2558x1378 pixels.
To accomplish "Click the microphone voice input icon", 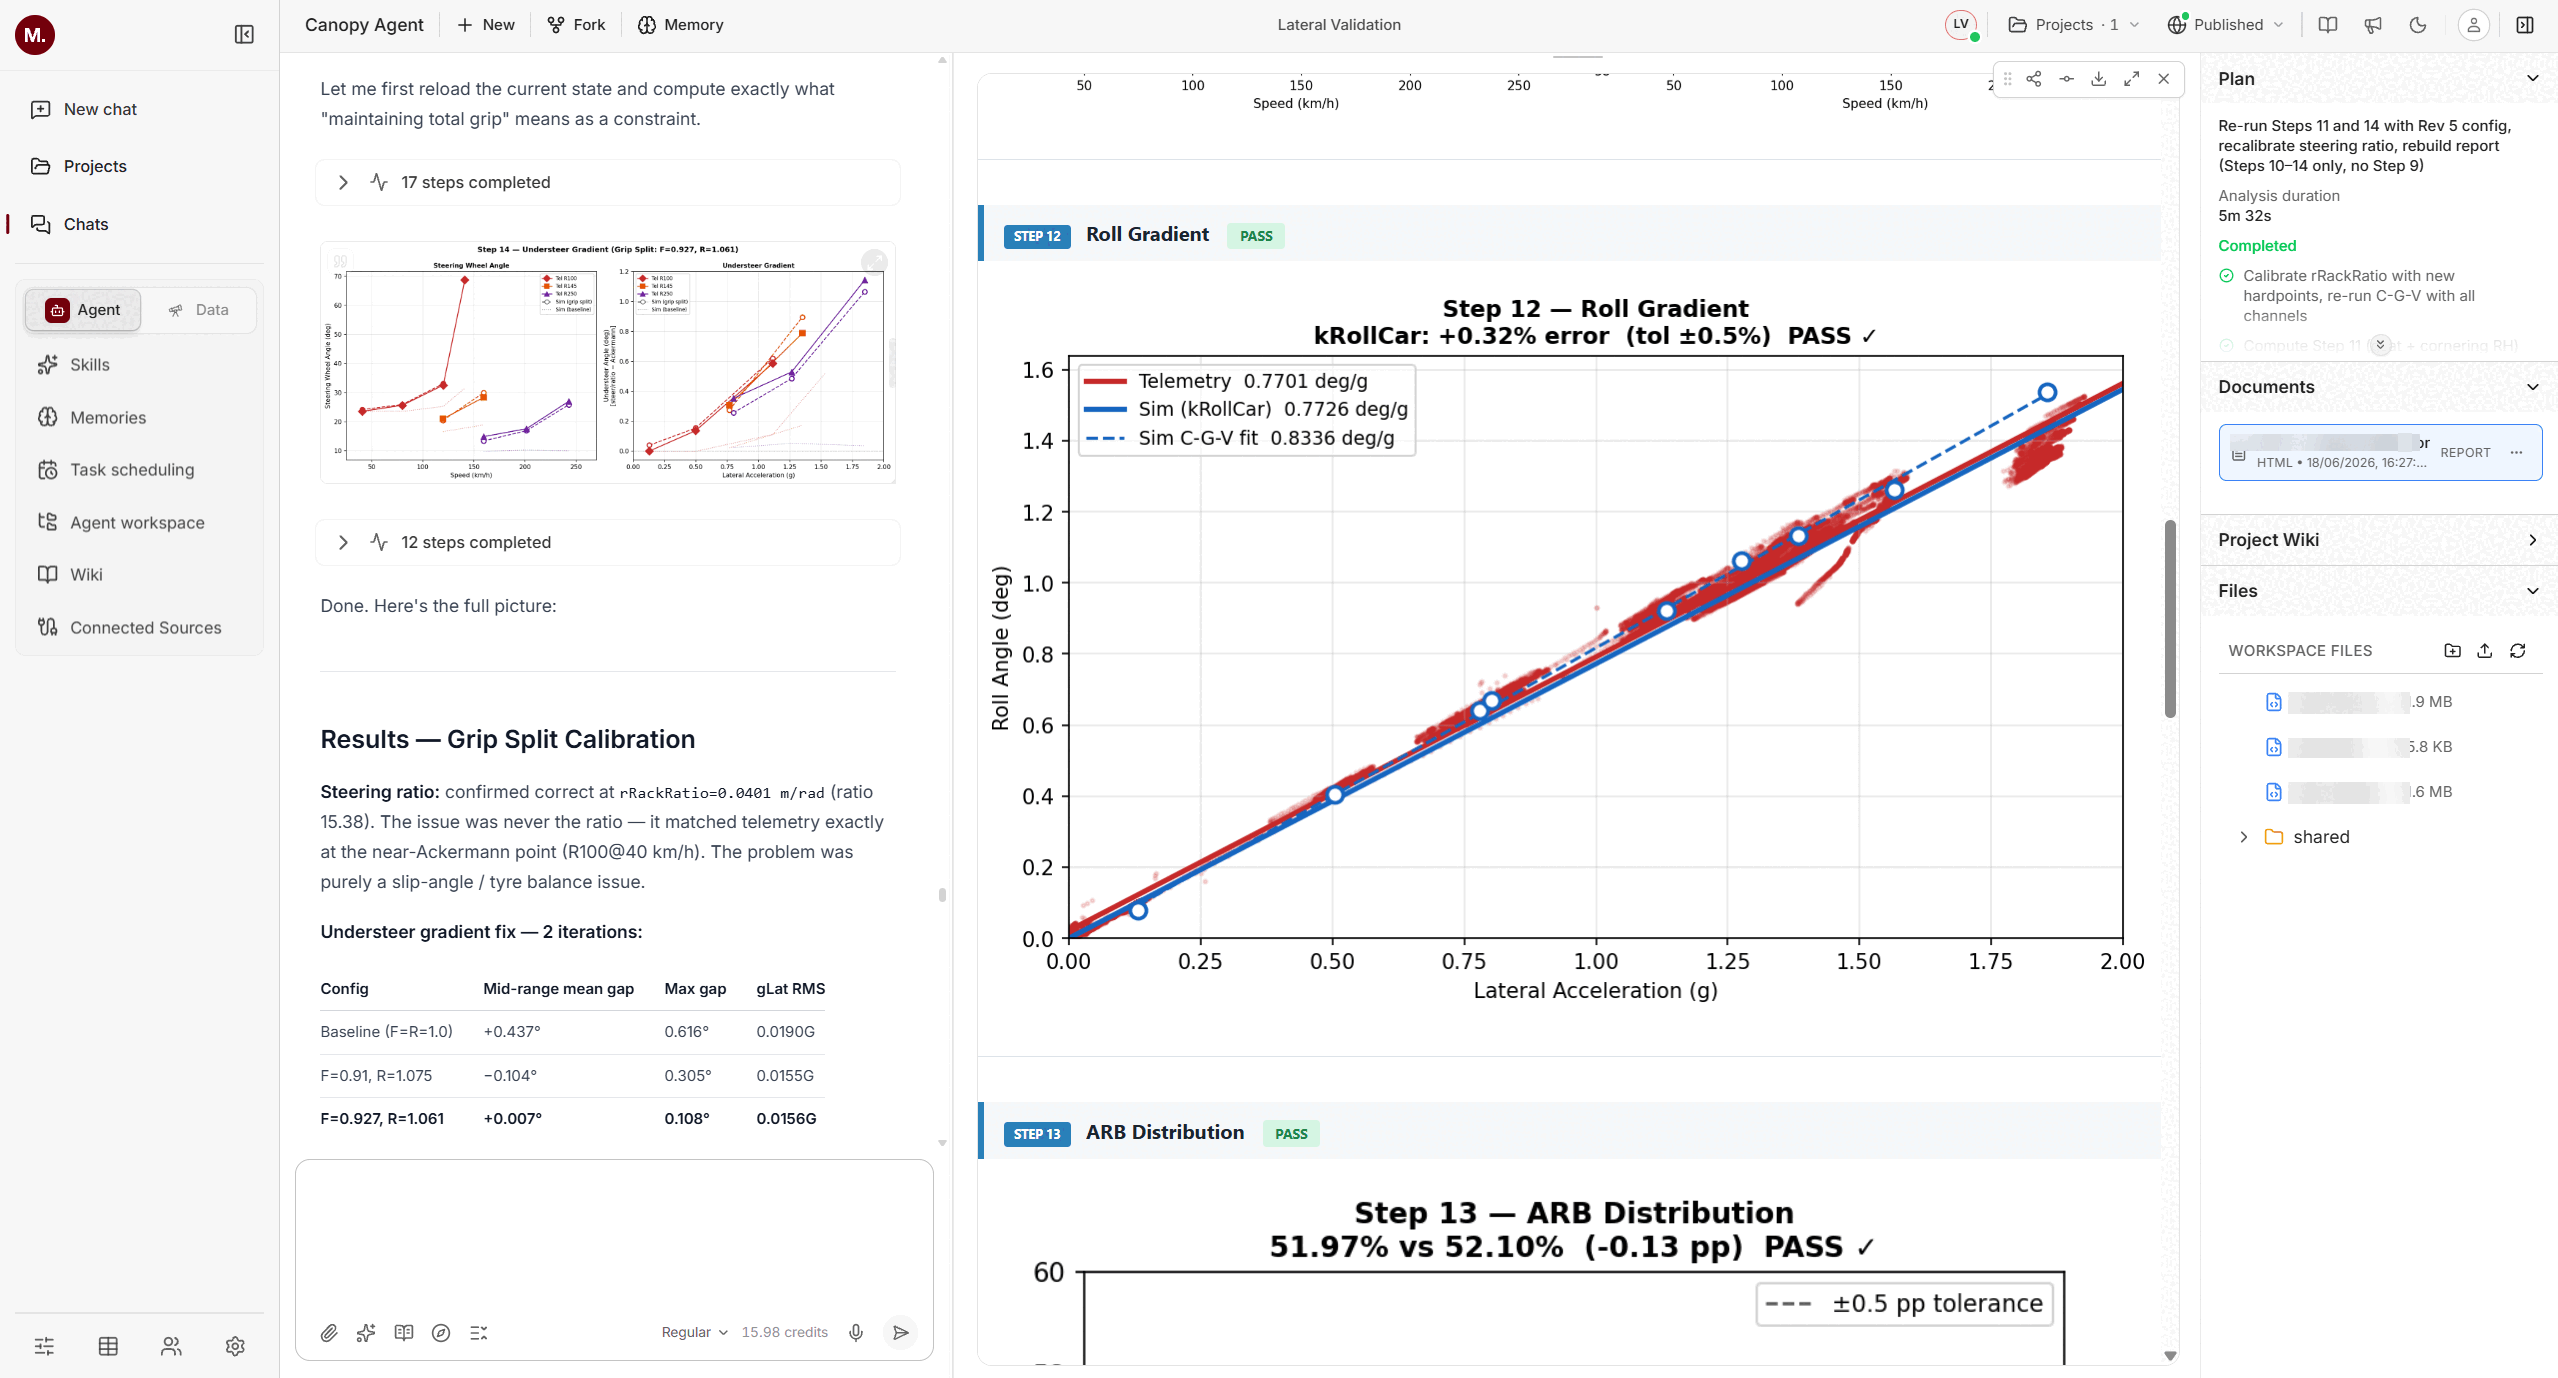I will coord(856,1332).
